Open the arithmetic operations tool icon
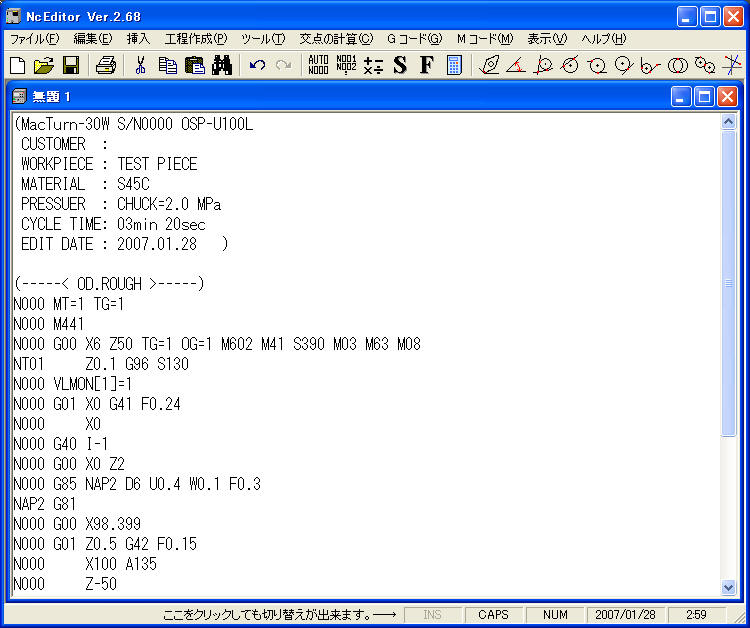 coord(373,65)
